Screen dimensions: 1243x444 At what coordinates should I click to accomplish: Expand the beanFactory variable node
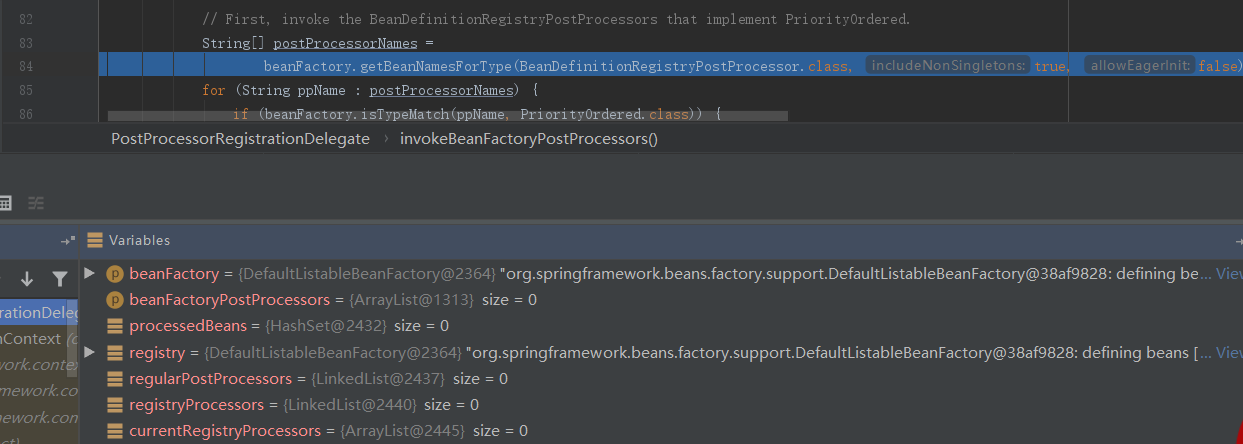[x=90, y=273]
